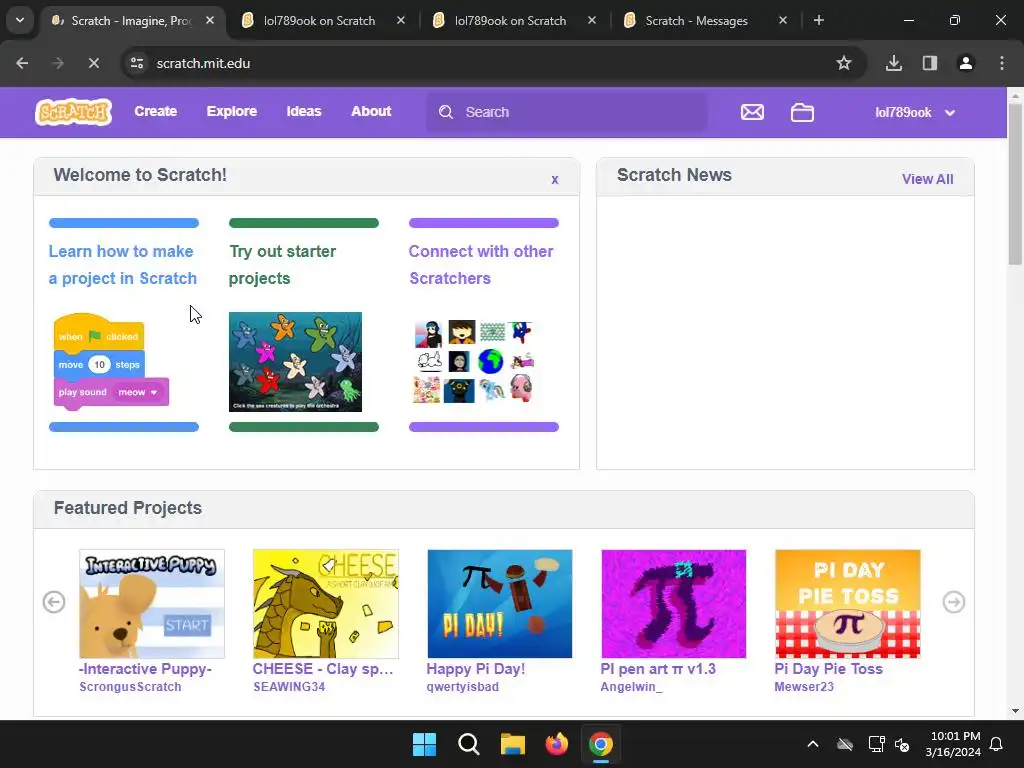Open CHEESE - Clay sp... project title
Viewport: 1024px width, 768px height.
click(x=323, y=669)
